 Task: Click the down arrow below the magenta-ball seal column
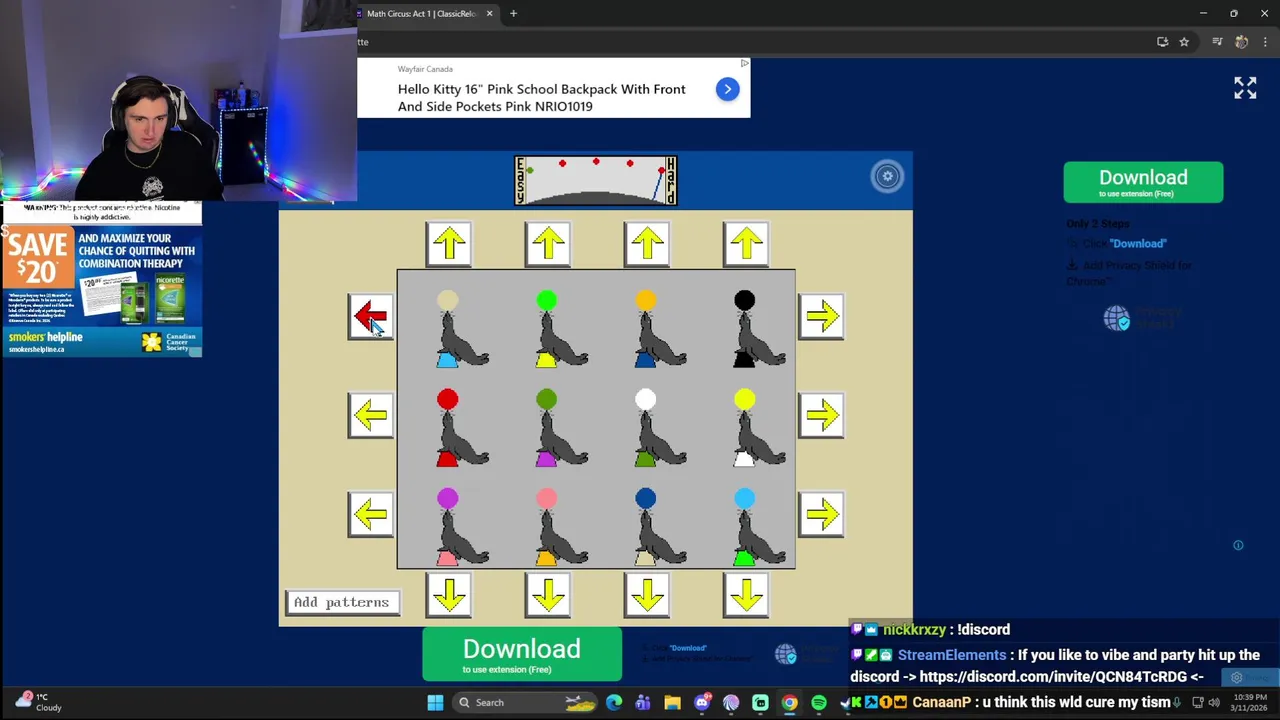coord(449,595)
